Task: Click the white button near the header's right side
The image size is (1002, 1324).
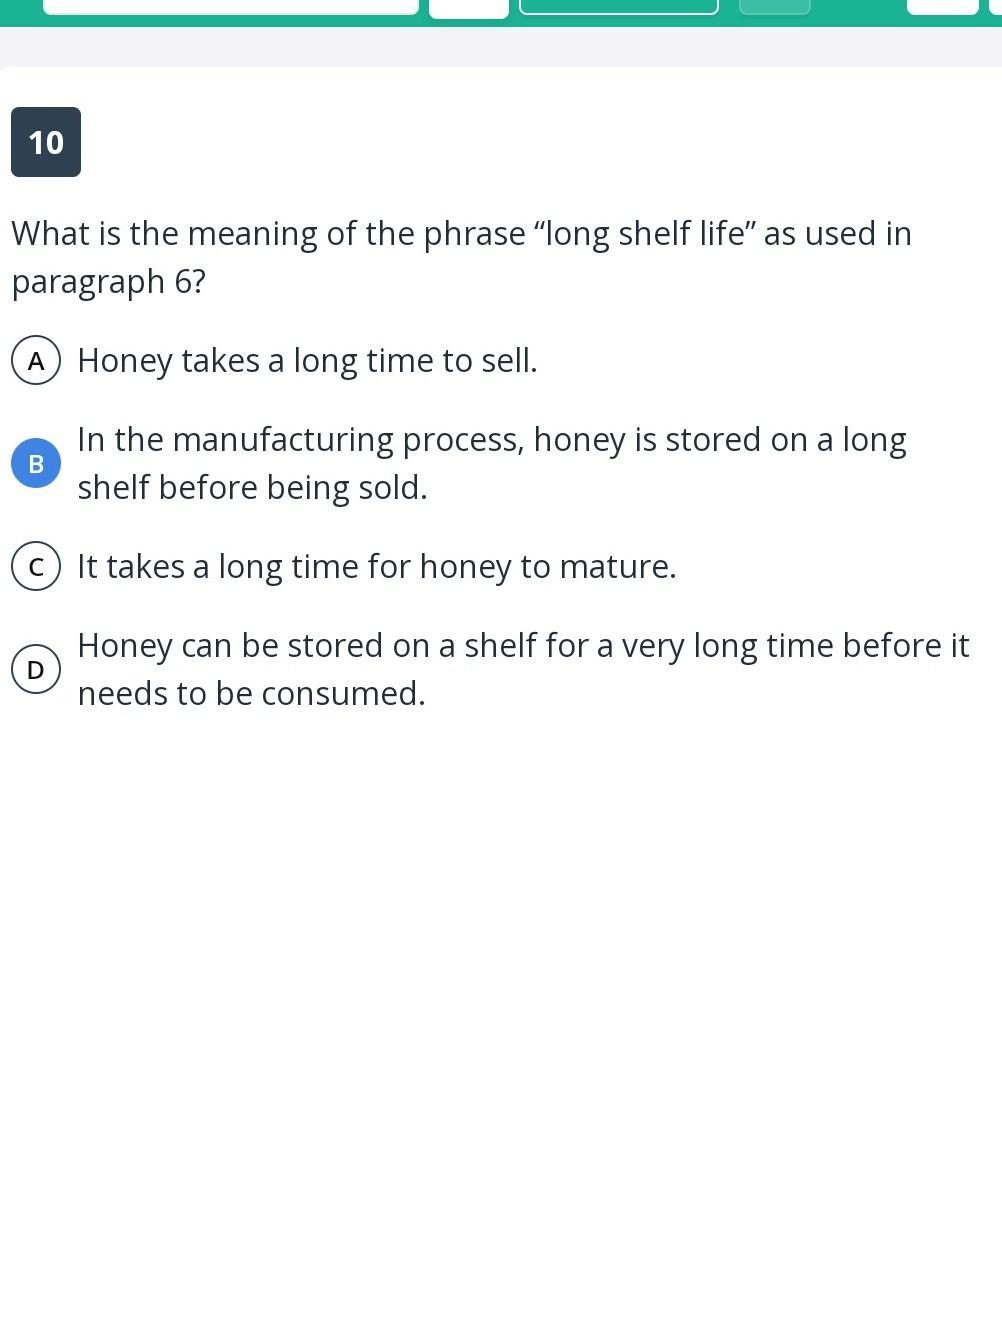Action: tap(942, 7)
